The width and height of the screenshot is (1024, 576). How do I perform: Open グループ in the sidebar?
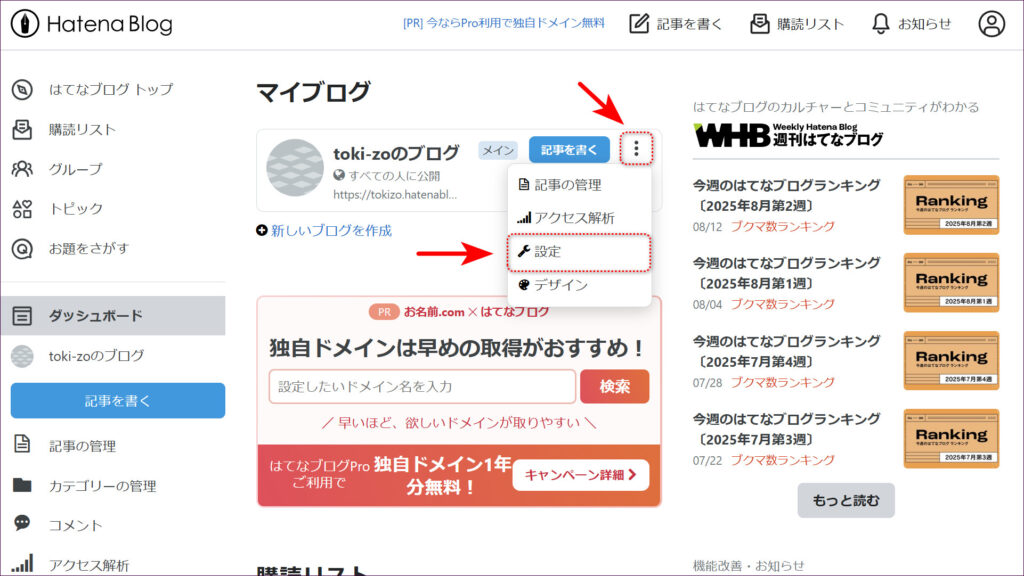[75, 169]
